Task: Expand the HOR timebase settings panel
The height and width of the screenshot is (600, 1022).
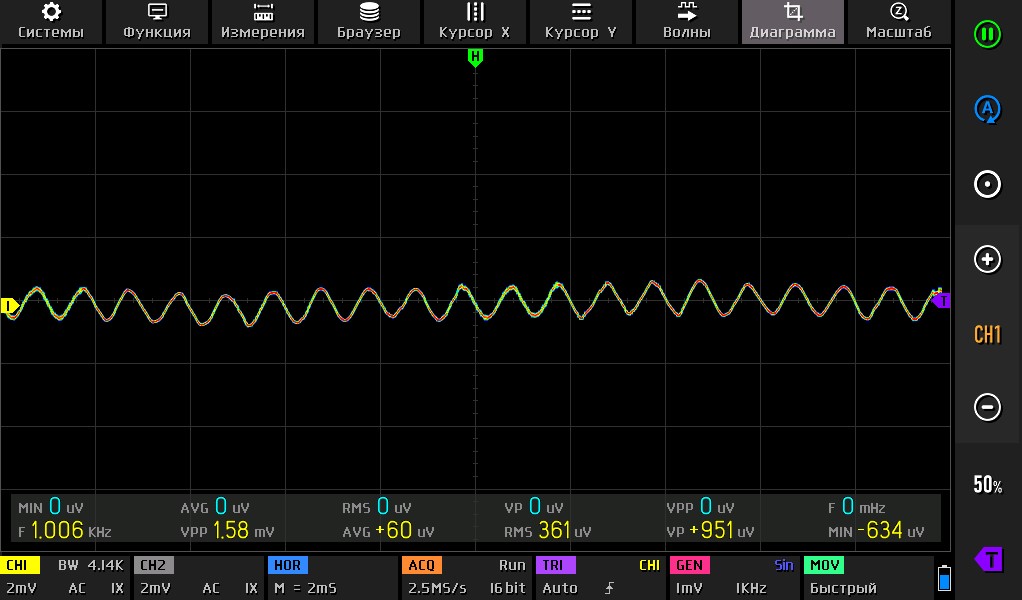Action: tap(330, 577)
